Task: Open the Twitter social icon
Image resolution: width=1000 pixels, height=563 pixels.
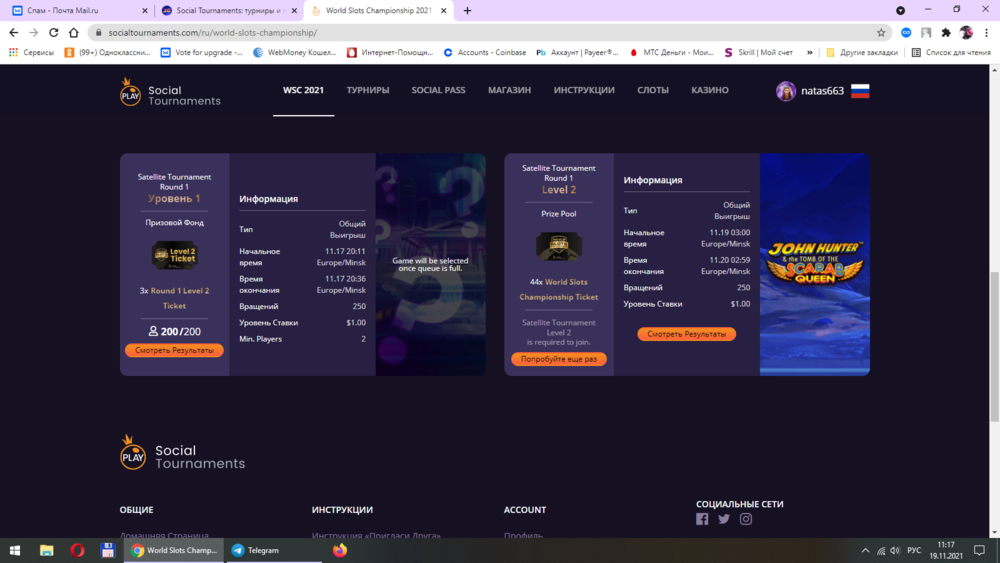Action: (724, 519)
